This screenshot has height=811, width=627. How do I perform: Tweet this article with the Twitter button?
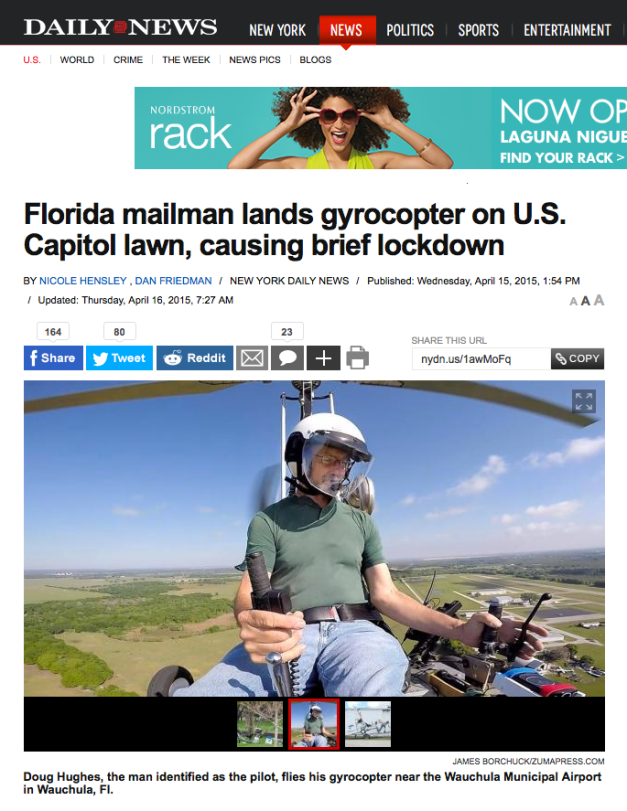[120, 358]
